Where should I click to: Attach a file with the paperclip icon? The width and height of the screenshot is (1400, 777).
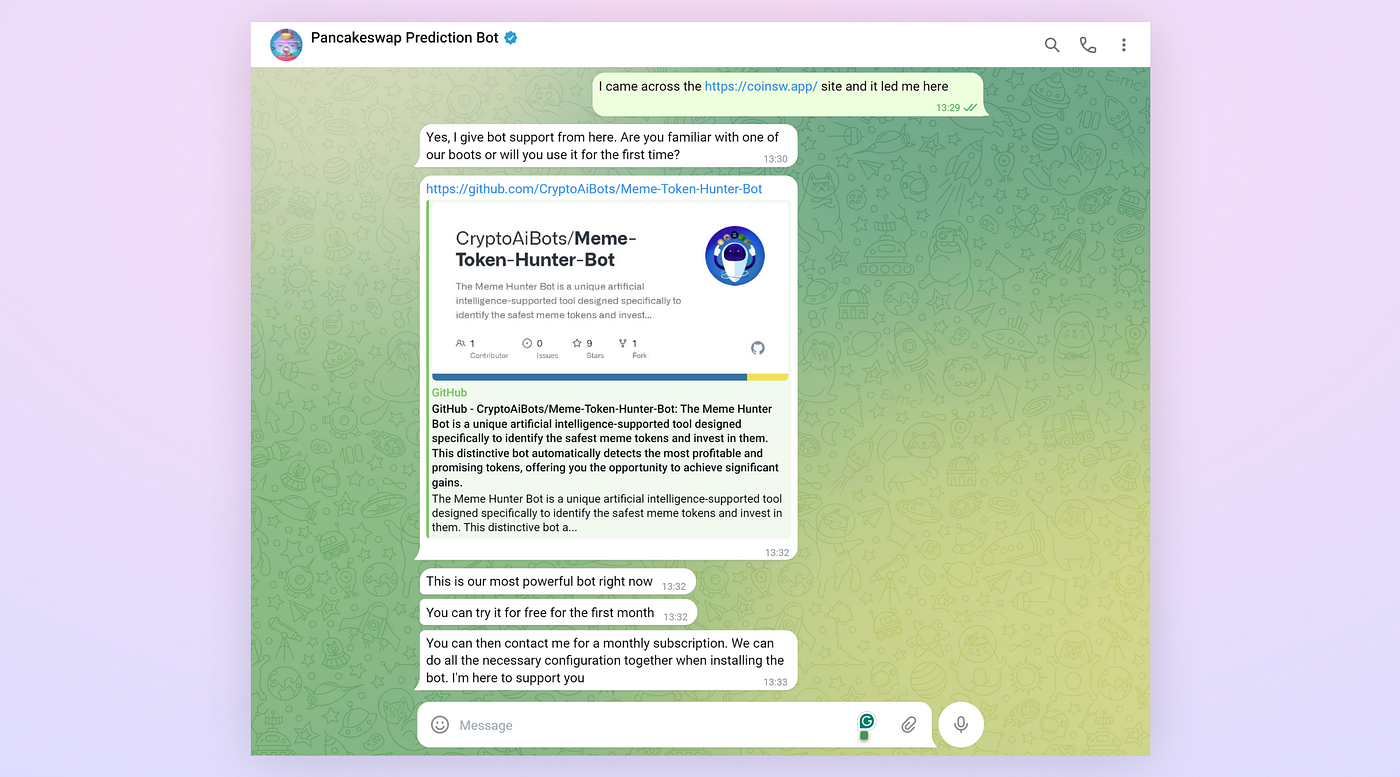pyautogui.click(x=909, y=725)
